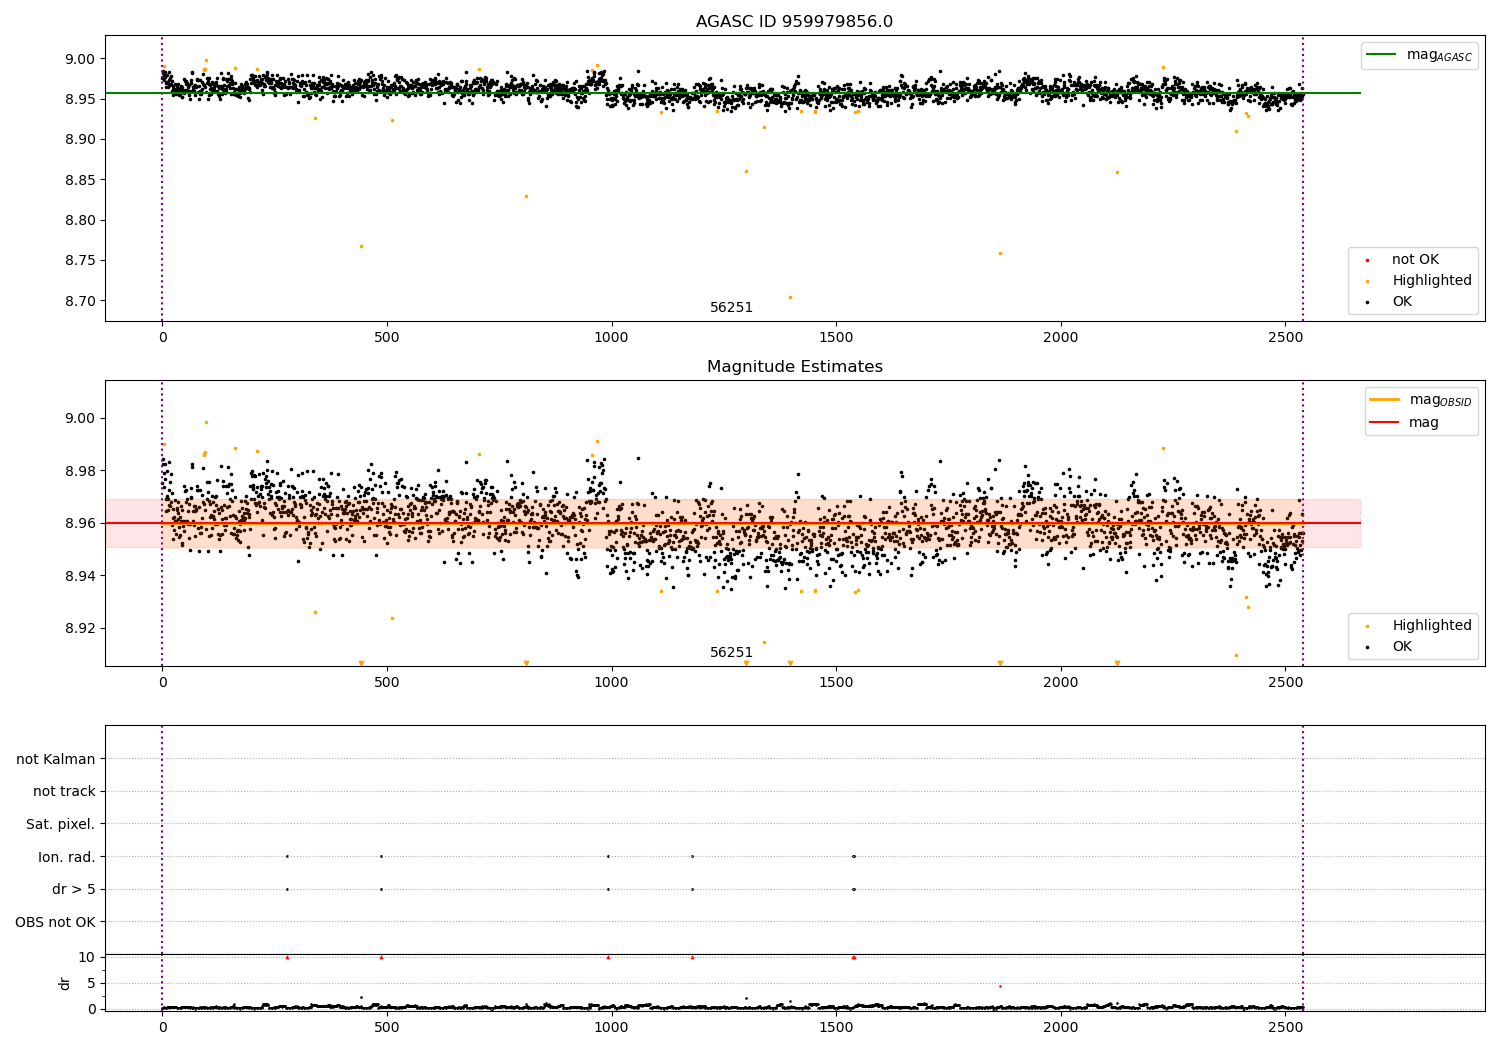
Task: Click green line sample in mag AGASC legend
Action: tap(1382, 55)
